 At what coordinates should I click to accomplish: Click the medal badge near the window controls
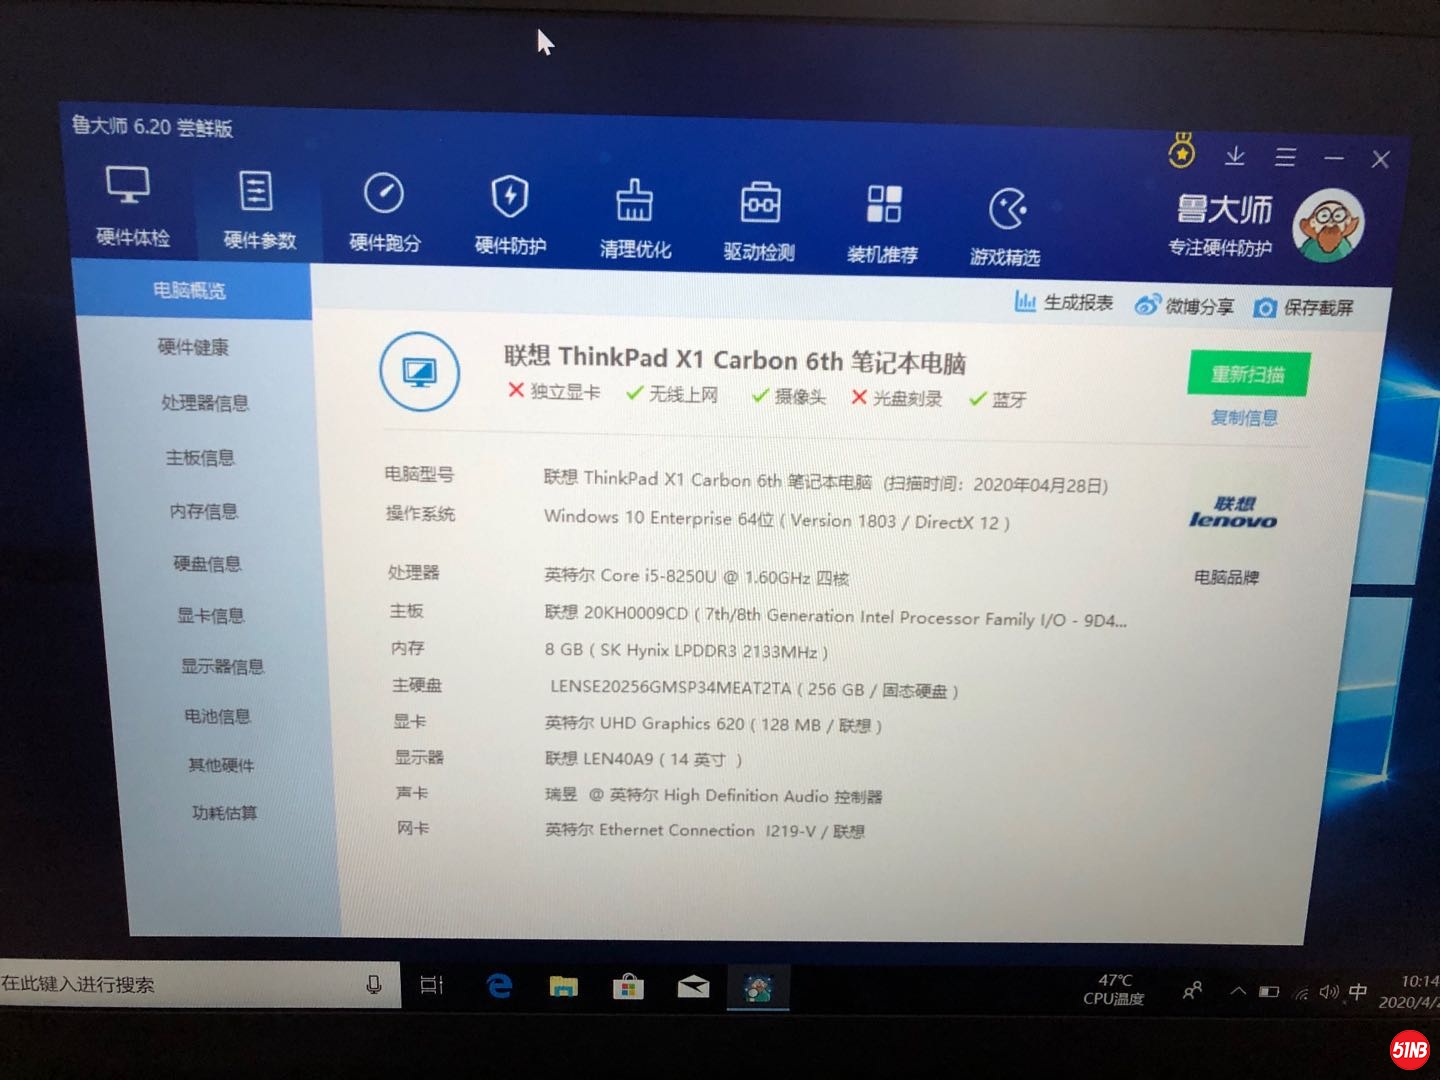click(x=1183, y=150)
